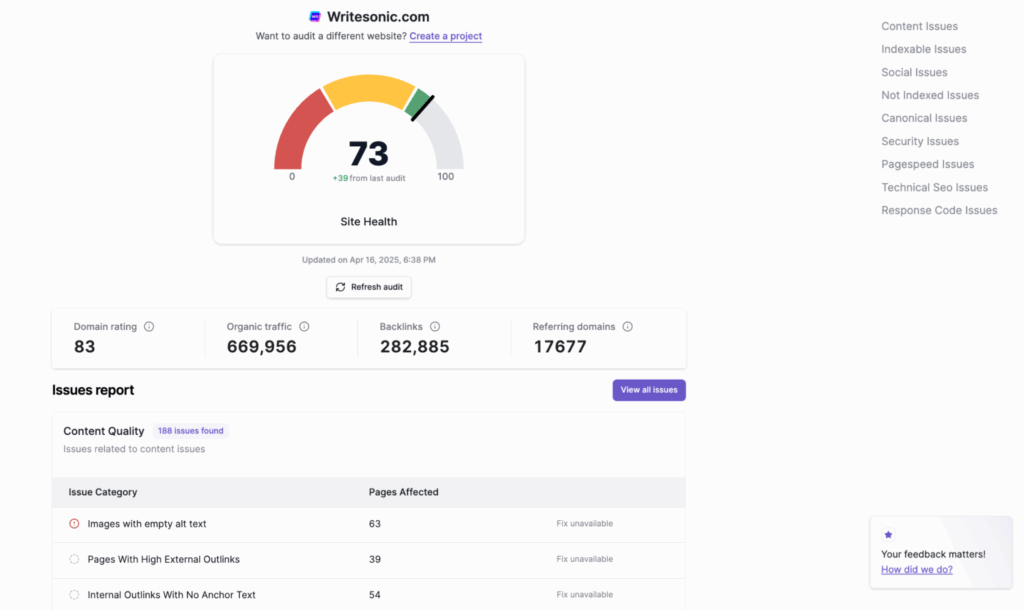Click the Backlinks value 282,885
The image size is (1024, 610).
point(415,347)
